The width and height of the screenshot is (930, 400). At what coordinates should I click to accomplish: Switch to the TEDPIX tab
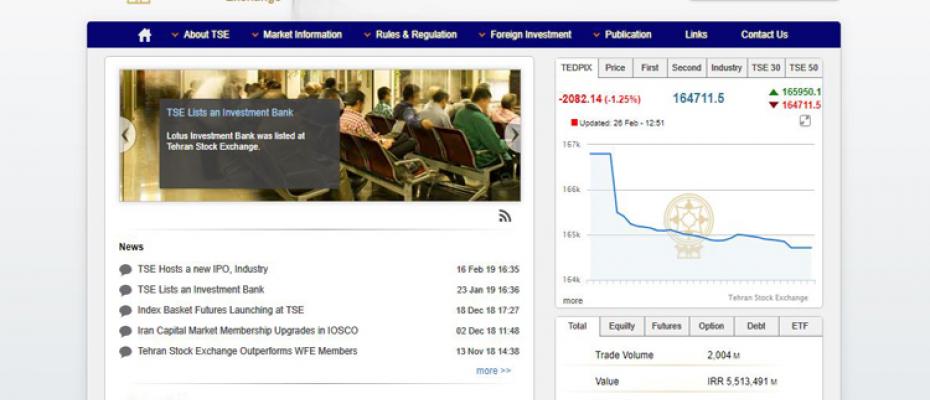click(577, 68)
